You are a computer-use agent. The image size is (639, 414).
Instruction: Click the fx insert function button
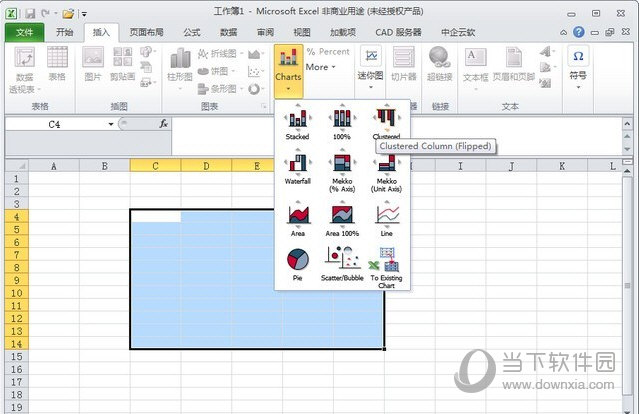tap(163, 124)
